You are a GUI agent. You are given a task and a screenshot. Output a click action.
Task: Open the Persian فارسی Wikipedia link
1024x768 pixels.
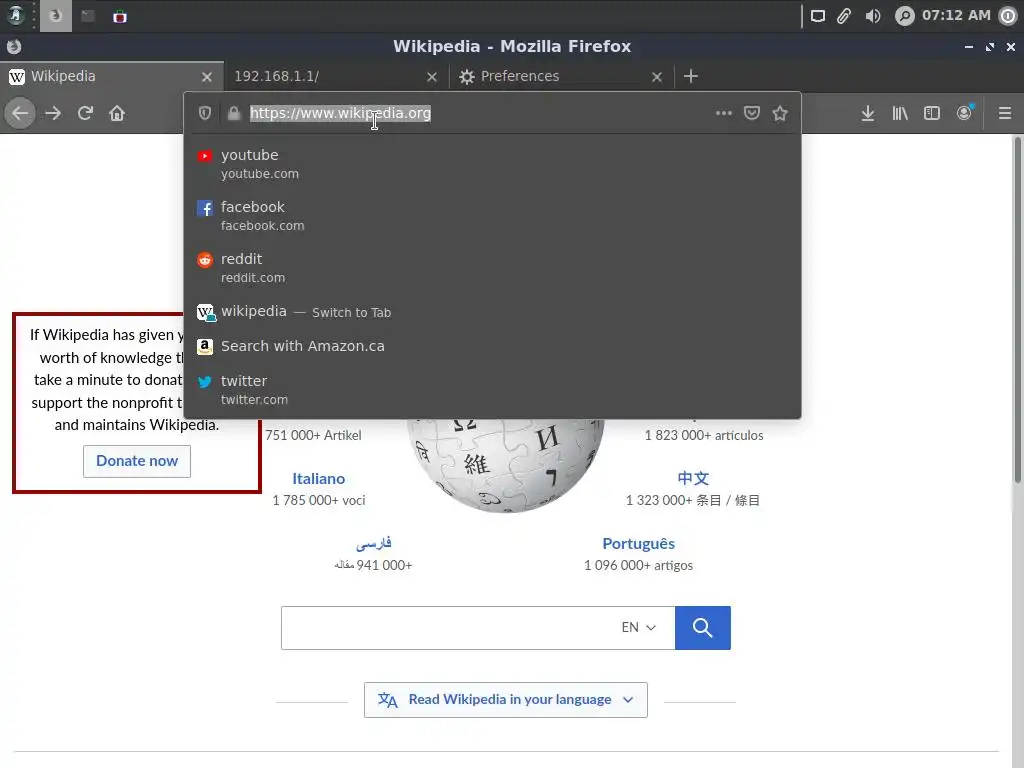(x=374, y=543)
